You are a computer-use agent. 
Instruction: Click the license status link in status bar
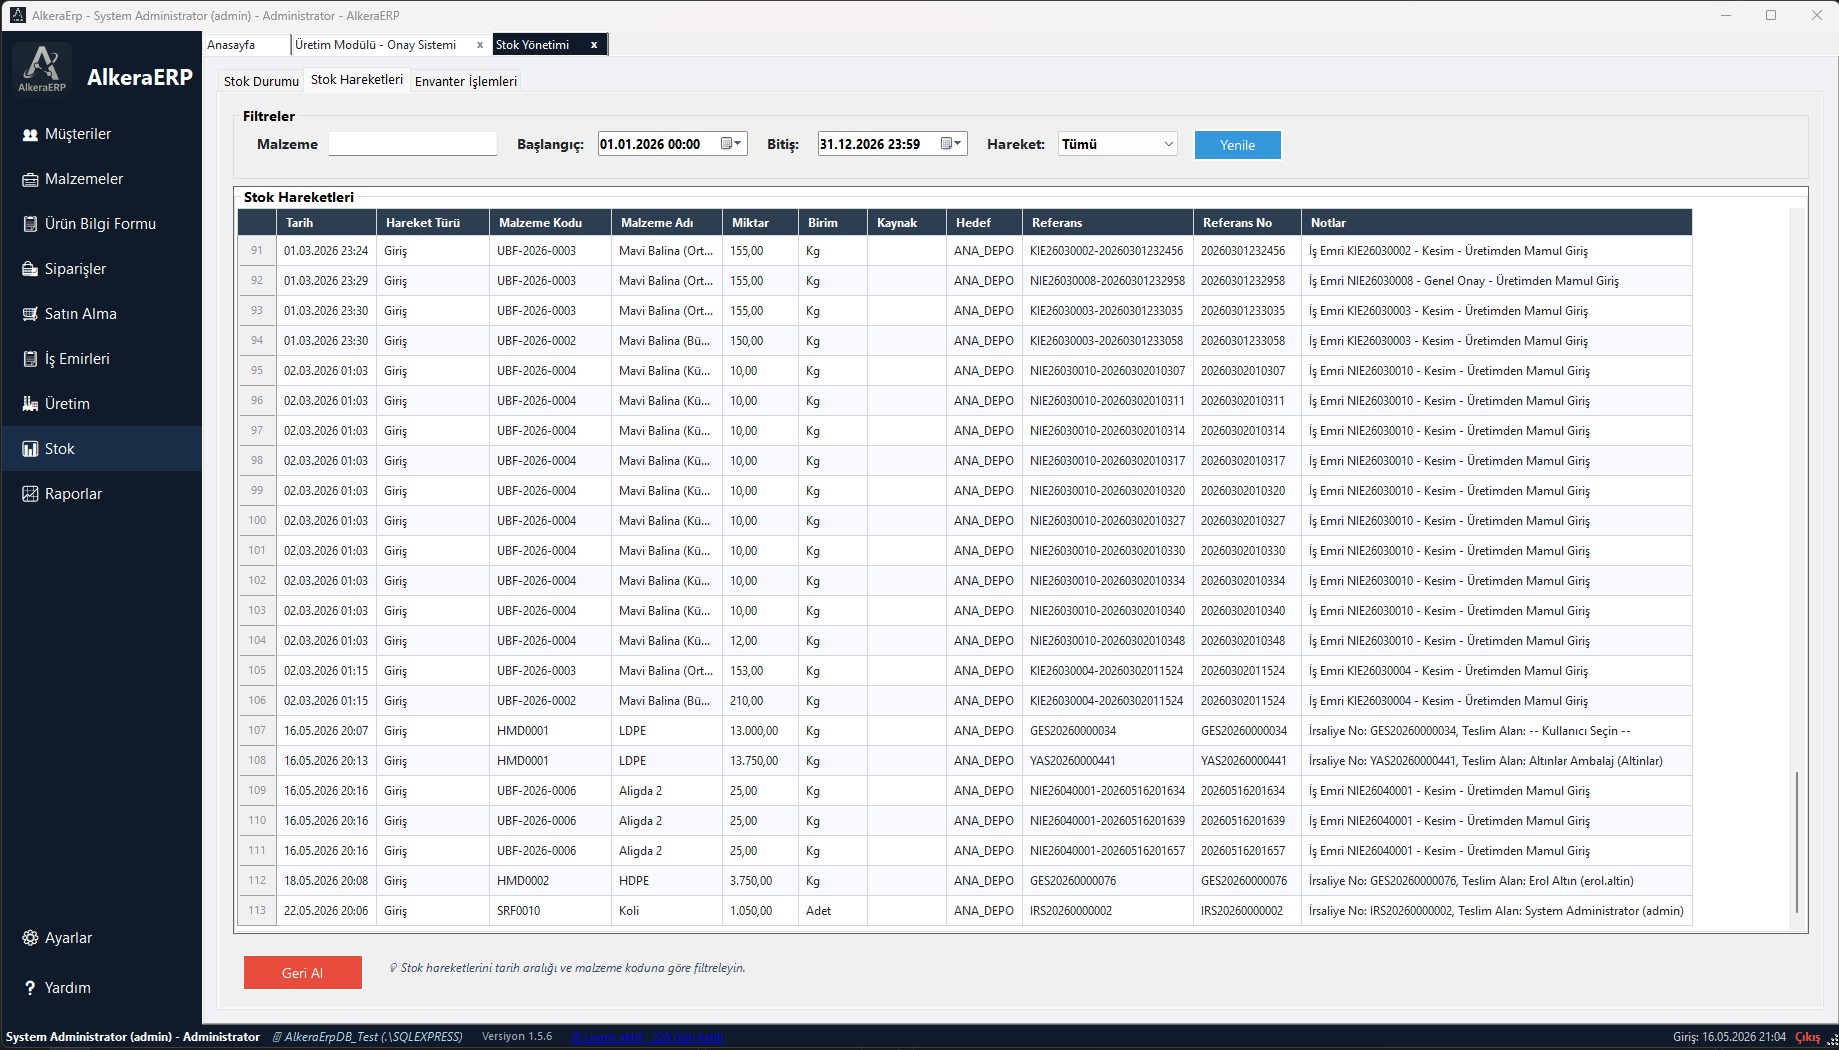click(647, 1037)
